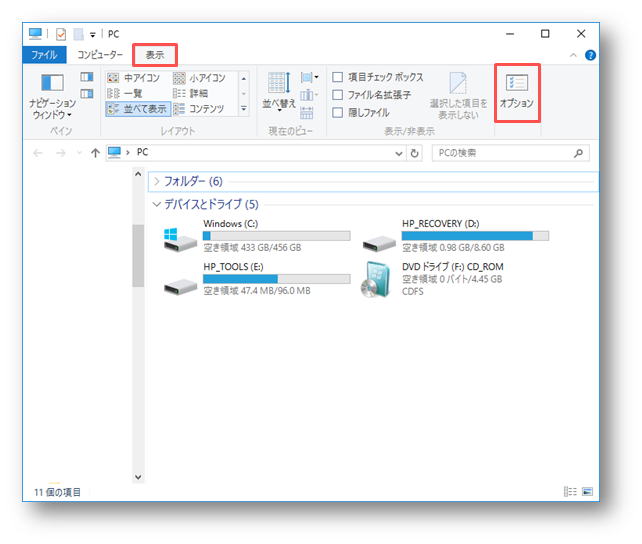Open the オプション folder options button
The image size is (642, 544).
pyautogui.click(x=517, y=92)
